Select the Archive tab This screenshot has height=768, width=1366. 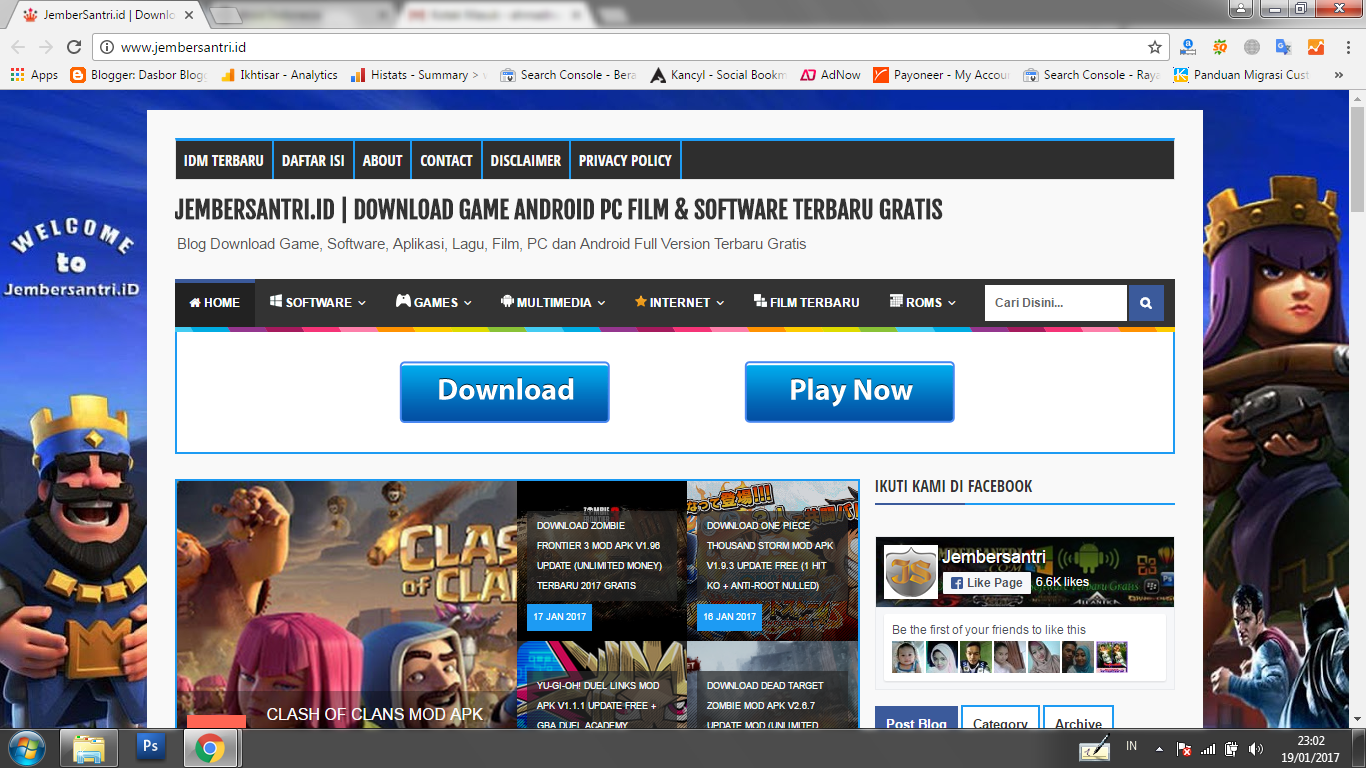(x=1078, y=718)
